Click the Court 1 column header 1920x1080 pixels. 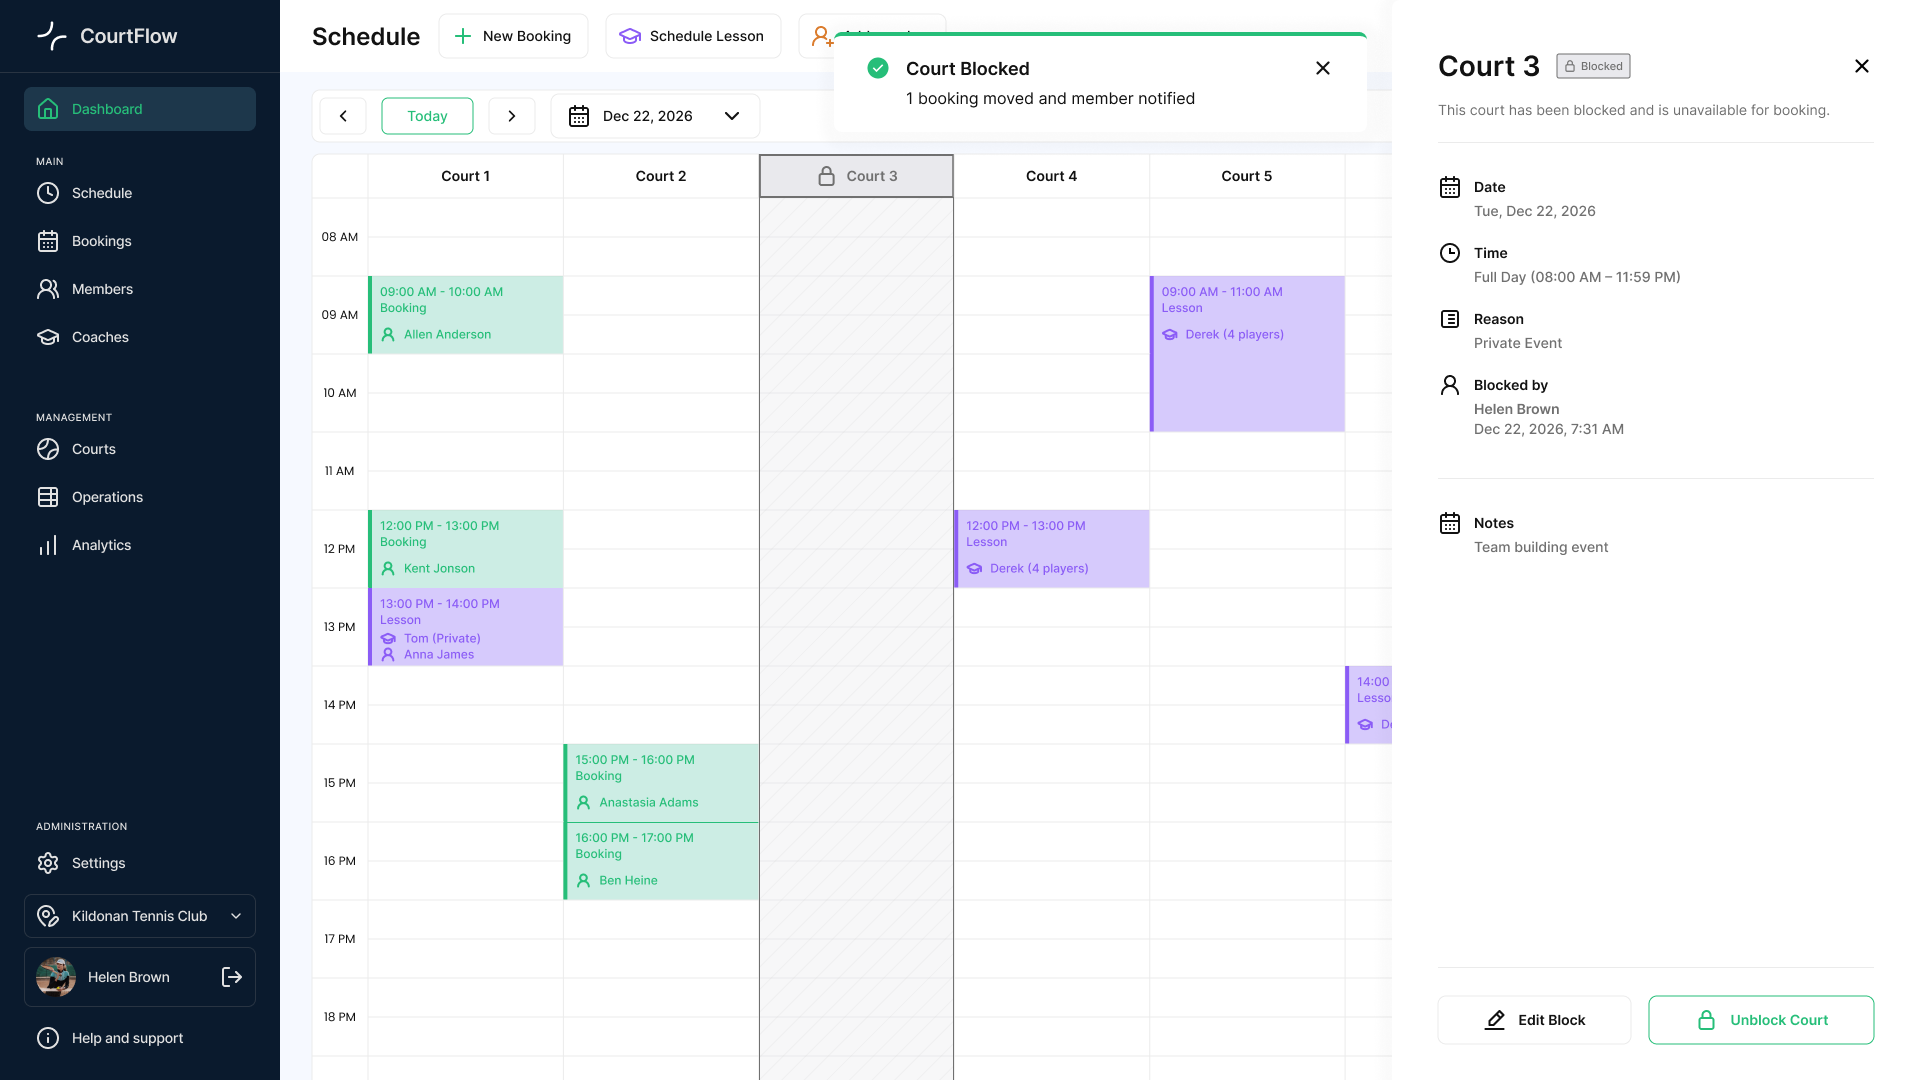pyautogui.click(x=466, y=176)
